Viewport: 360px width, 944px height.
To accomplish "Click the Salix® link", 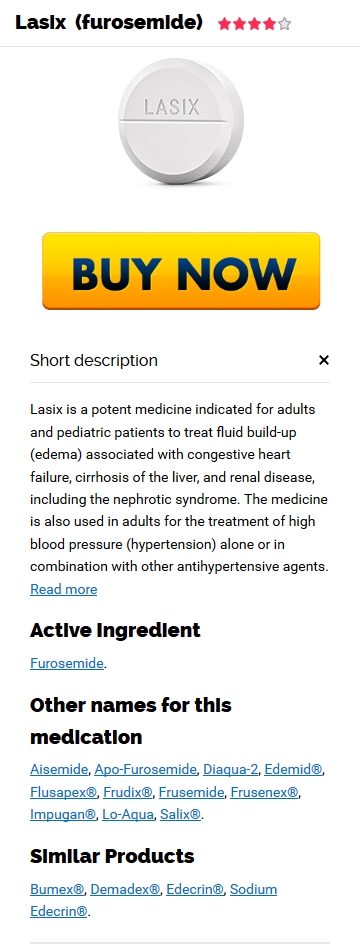I will pyautogui.click(x=181, y=815).
